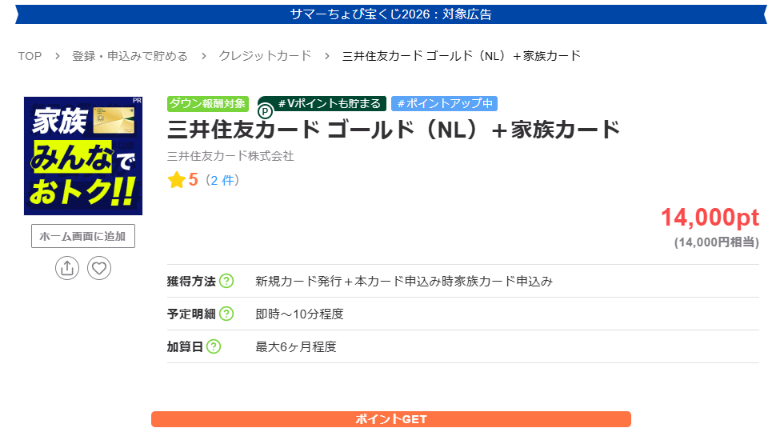
Task: Click the green P point badge icon
Action: pyautogui.click(x=265, y=112)
